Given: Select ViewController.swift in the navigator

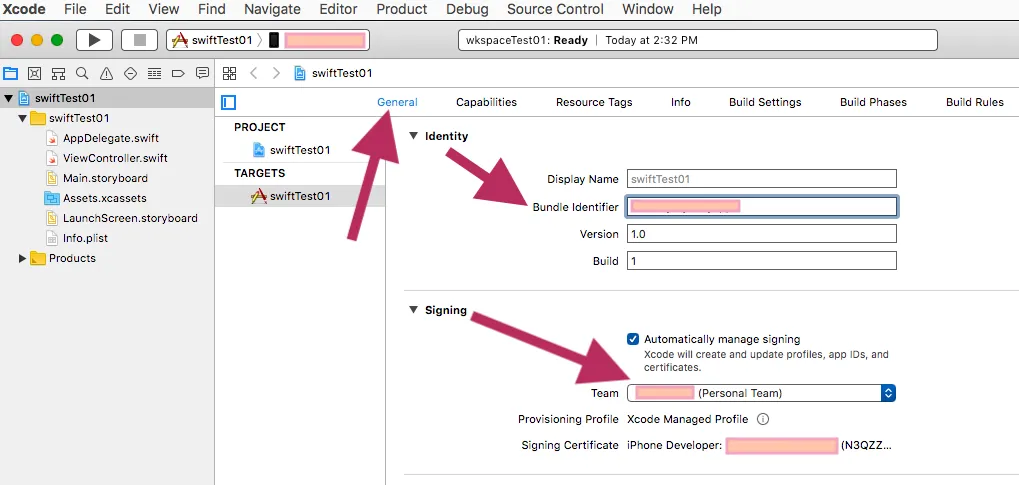Looking at the screenshot, I should [107, 158].
